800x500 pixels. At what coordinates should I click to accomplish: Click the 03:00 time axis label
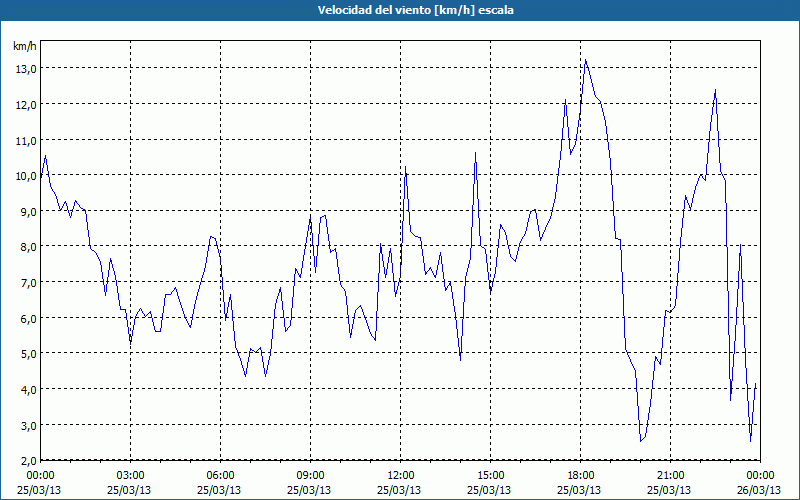click(x=131, y=475)
